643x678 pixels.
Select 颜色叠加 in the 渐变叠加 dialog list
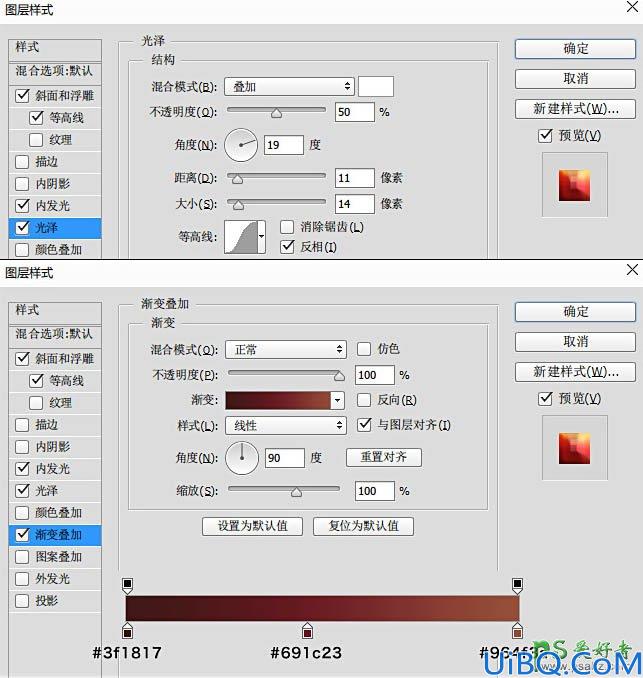(55, 512)
